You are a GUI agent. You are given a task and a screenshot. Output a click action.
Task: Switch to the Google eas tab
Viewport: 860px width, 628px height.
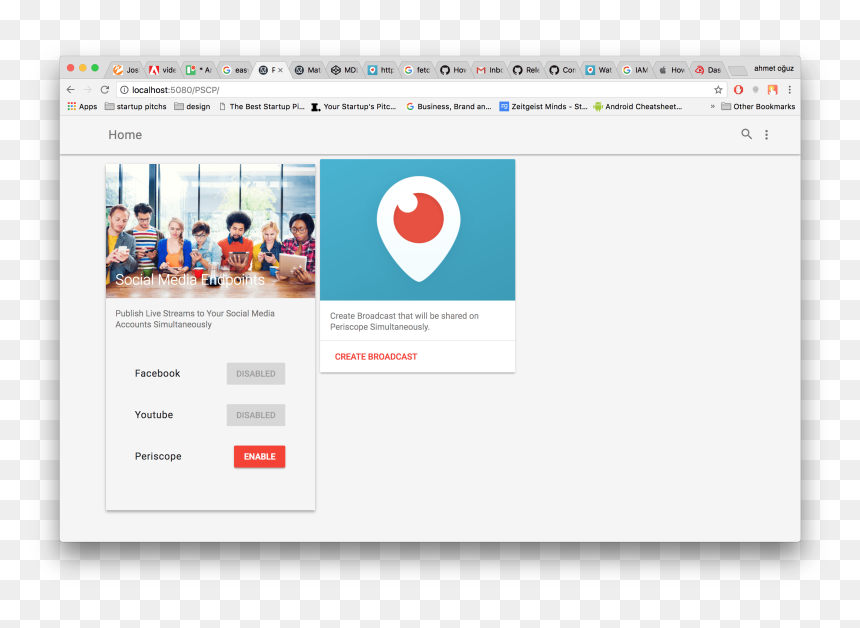point(235,70)
